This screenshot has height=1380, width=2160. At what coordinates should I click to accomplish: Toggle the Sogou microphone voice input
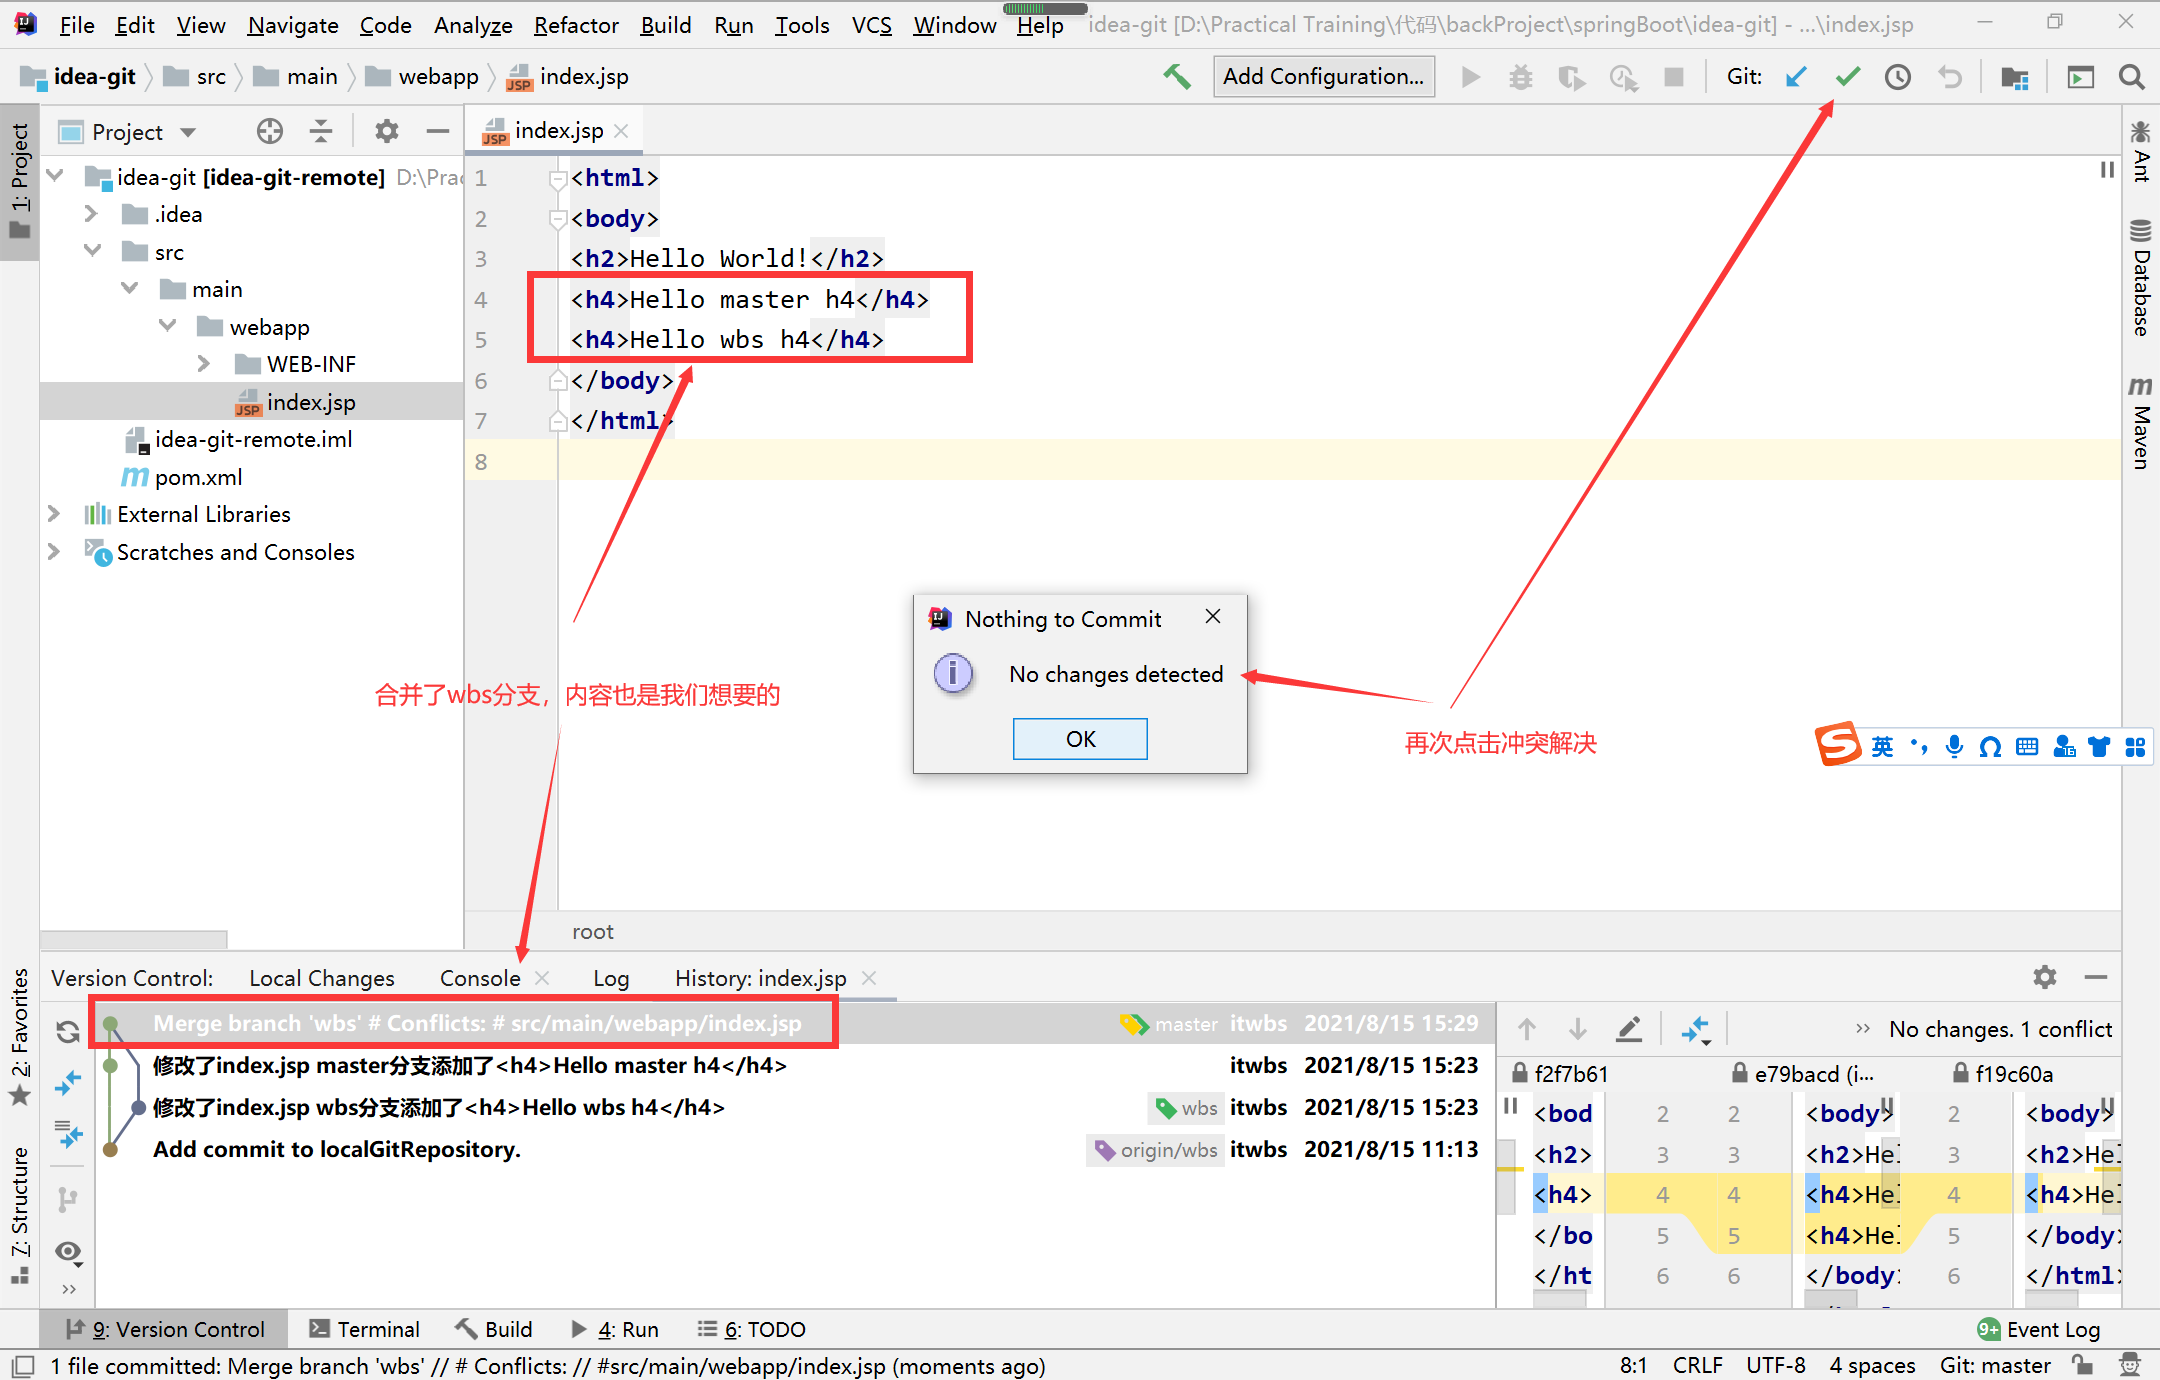coord(1954,746)
